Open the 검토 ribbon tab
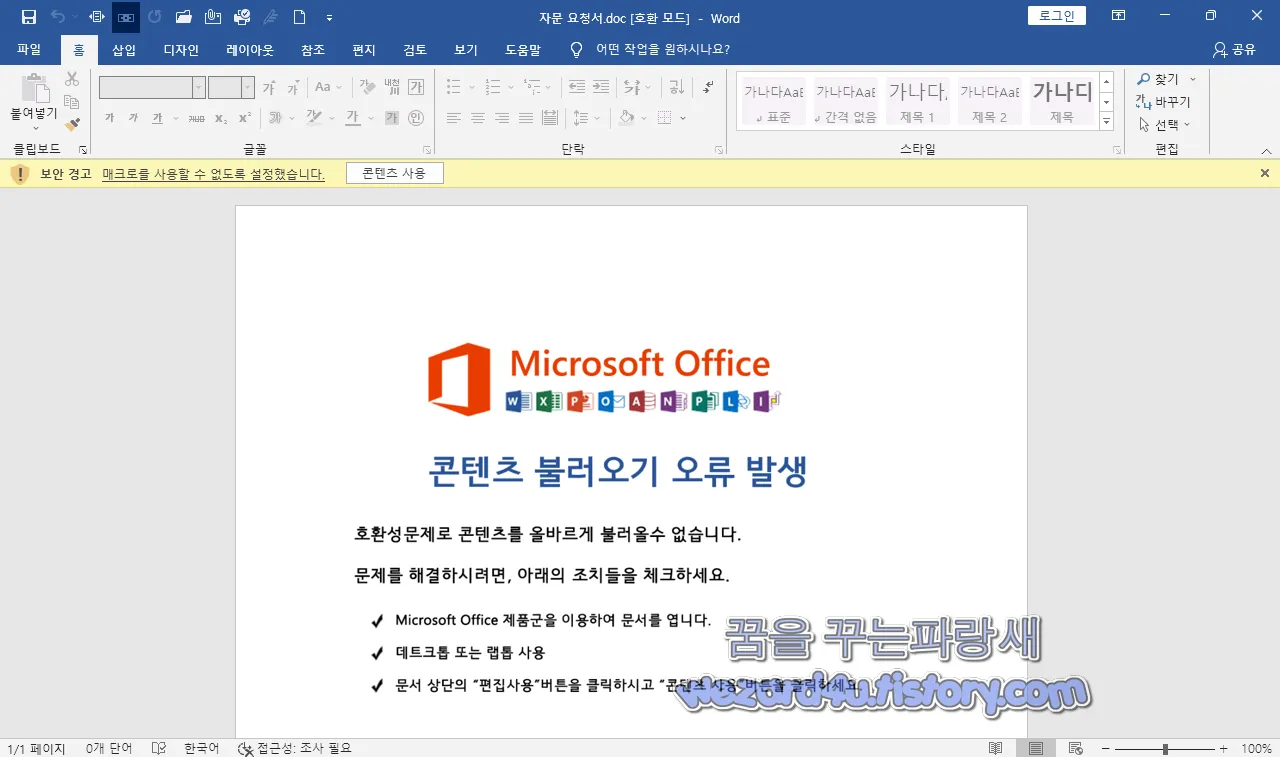 click(x=414, y=50)
